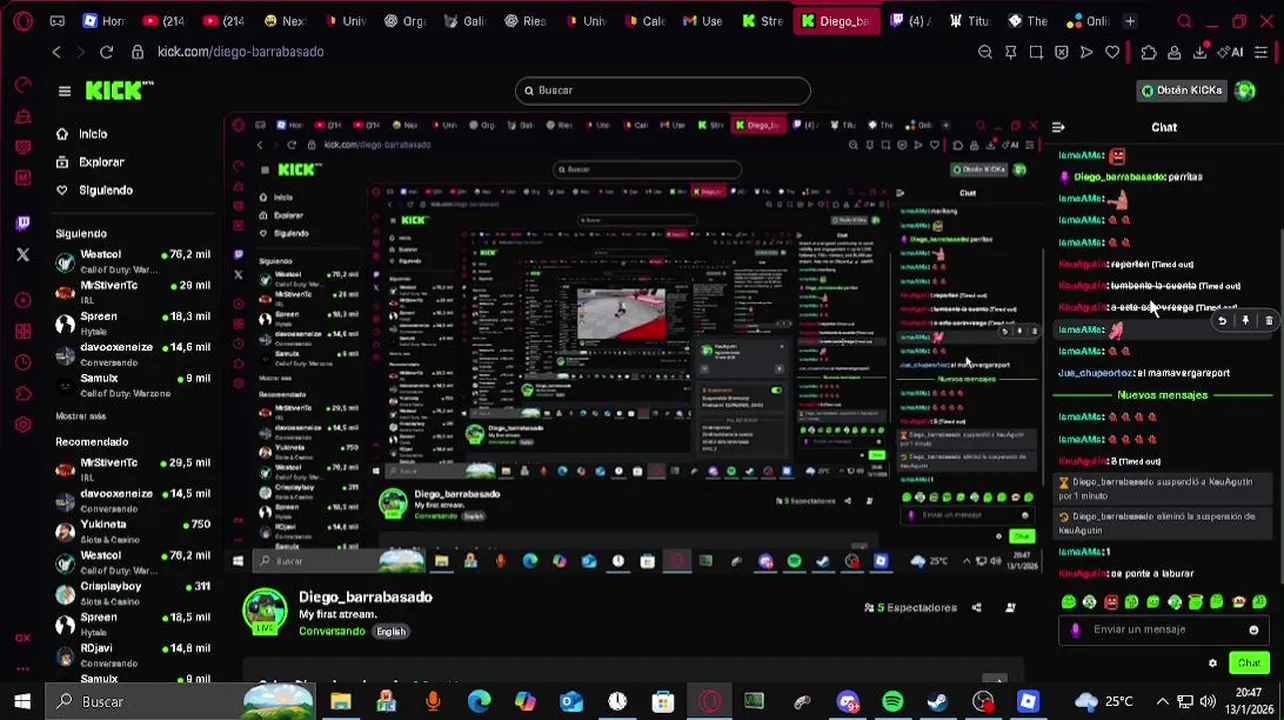Open the extensions cube icon in sidebar
Image resolution: width=1284 pixels, height=720 pixels.
click(23, 394)
